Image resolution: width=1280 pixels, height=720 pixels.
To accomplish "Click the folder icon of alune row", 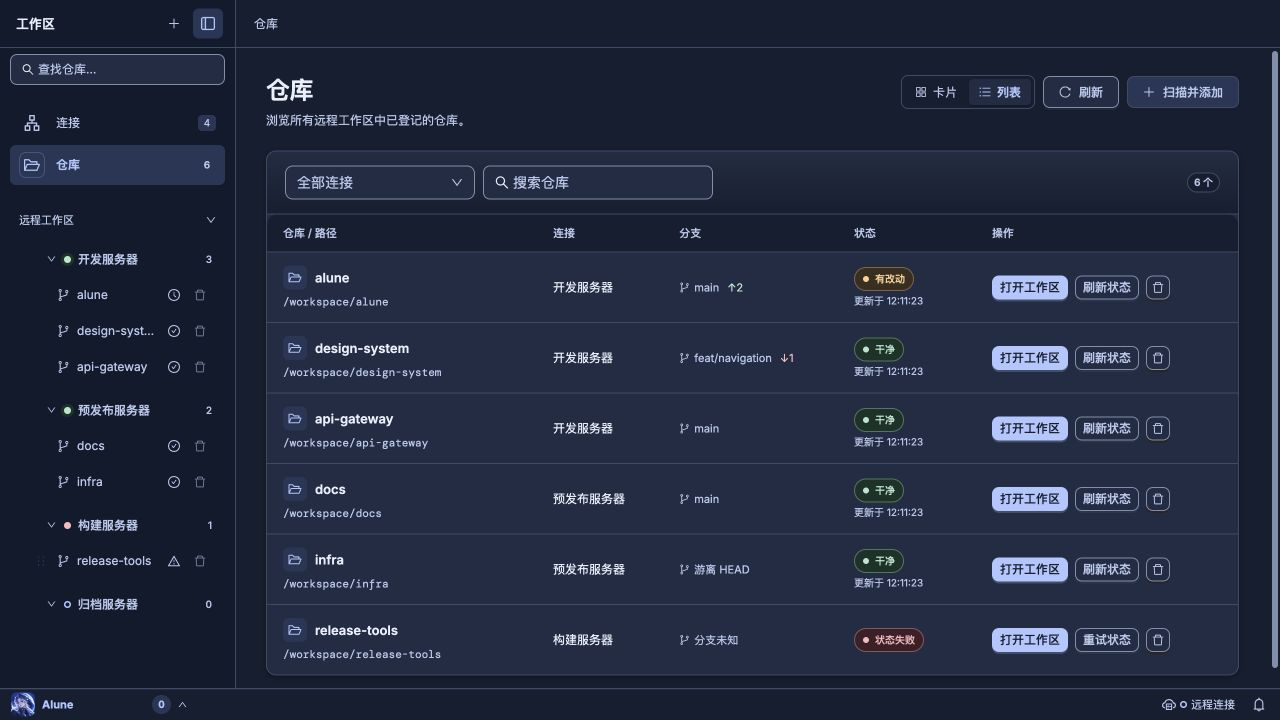I will (295, 278).
